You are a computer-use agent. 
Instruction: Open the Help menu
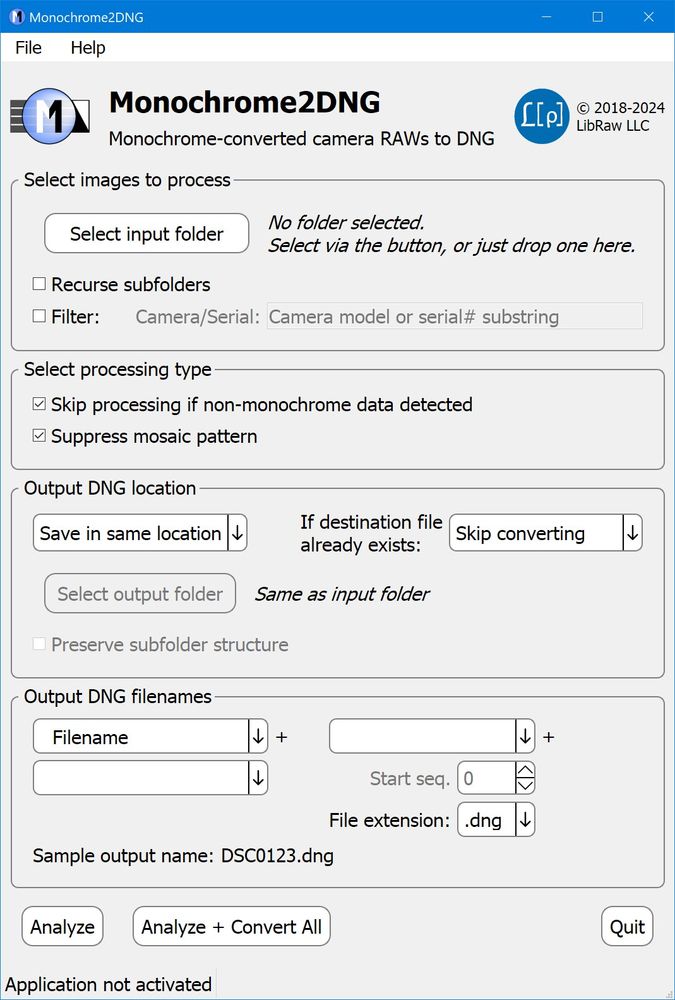coord(87,47)
